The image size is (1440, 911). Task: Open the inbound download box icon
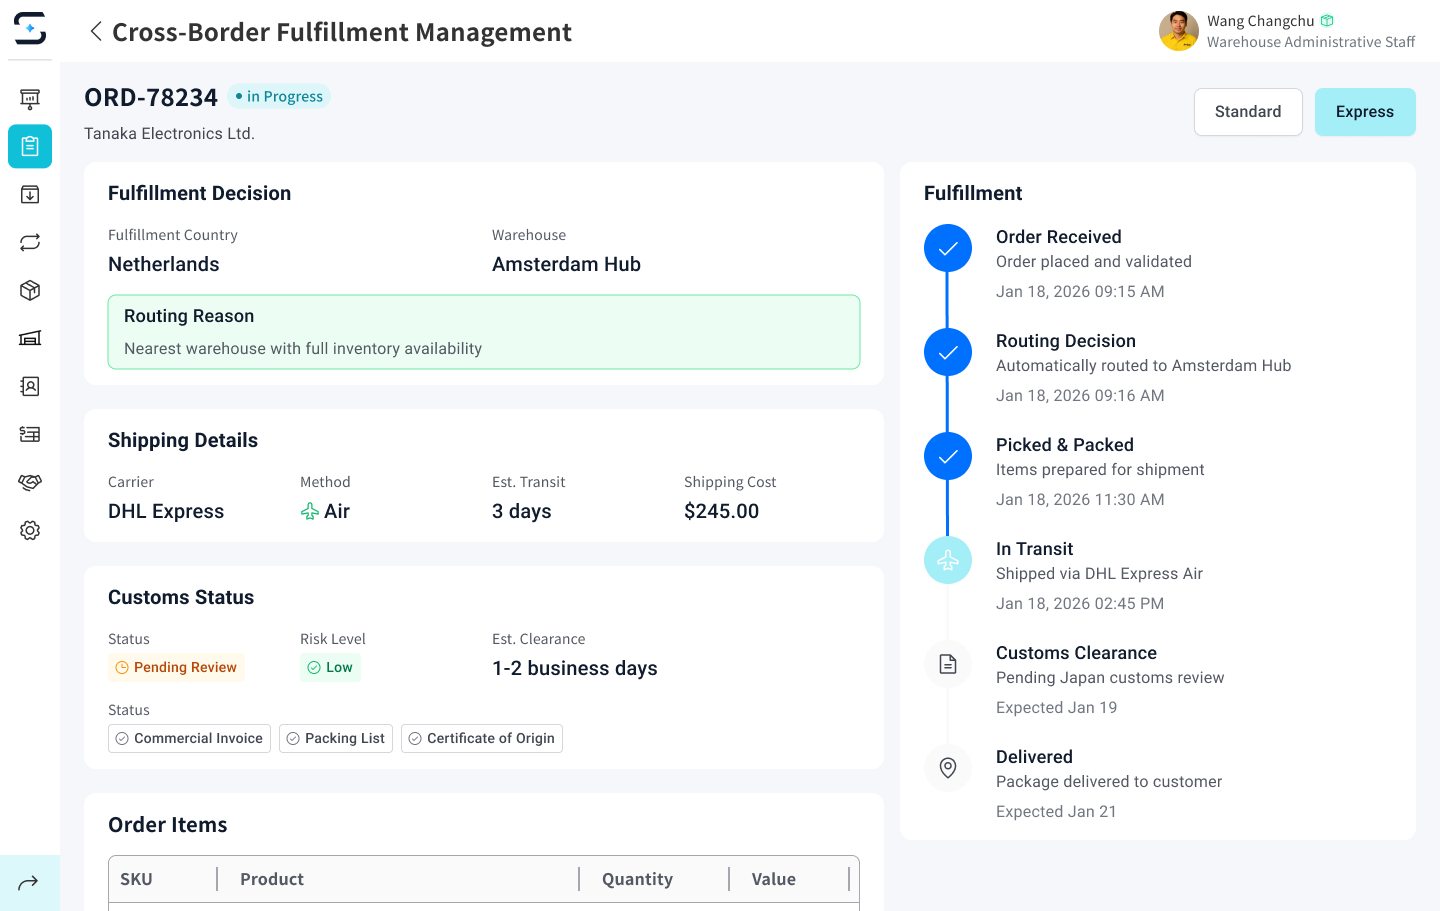30,194
